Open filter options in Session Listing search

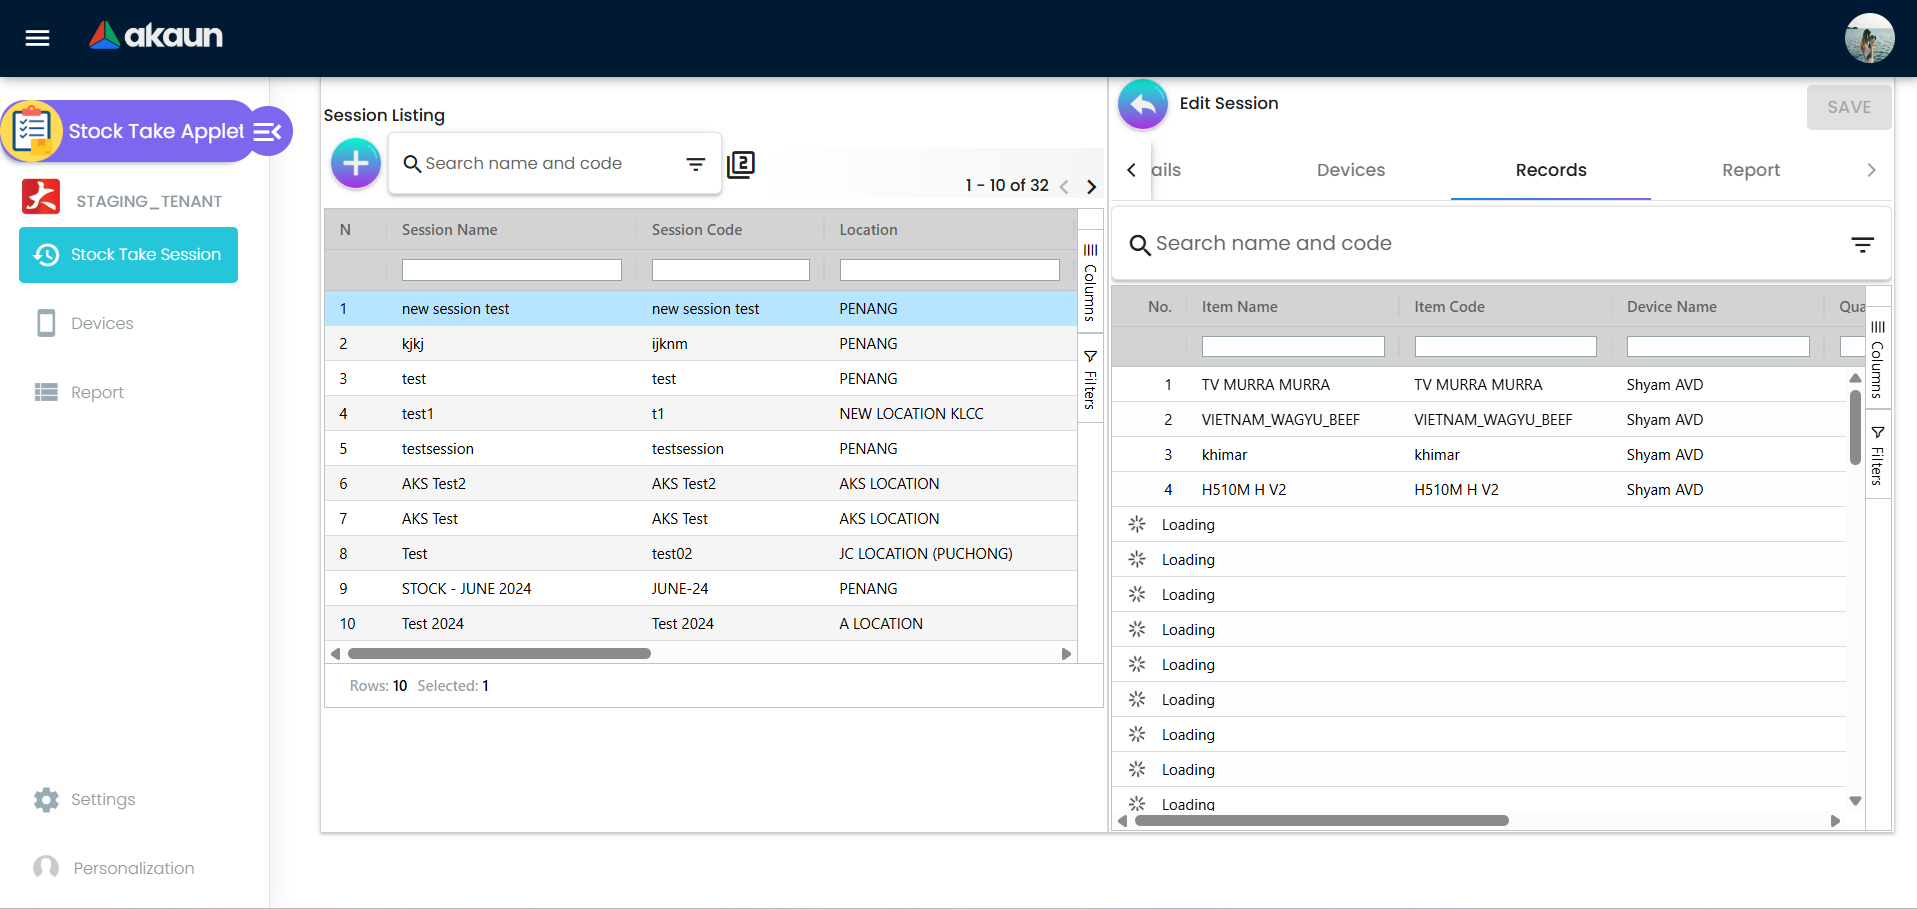pos(696,164)
